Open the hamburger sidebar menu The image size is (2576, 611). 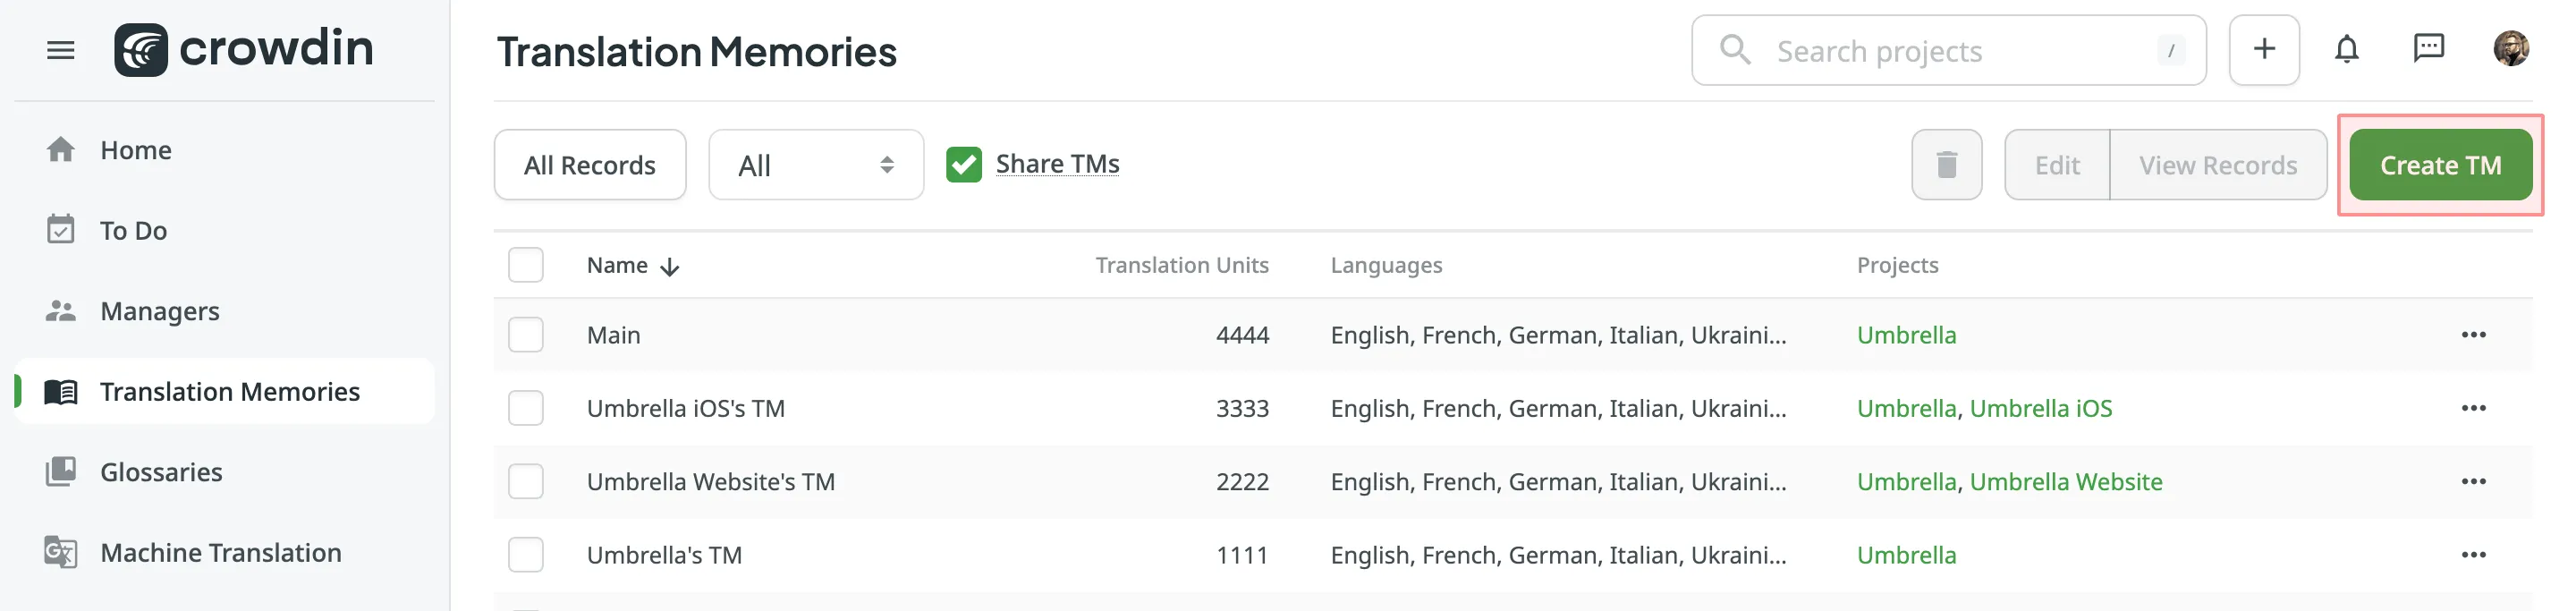pyautogui.click(x=60, y=50)
